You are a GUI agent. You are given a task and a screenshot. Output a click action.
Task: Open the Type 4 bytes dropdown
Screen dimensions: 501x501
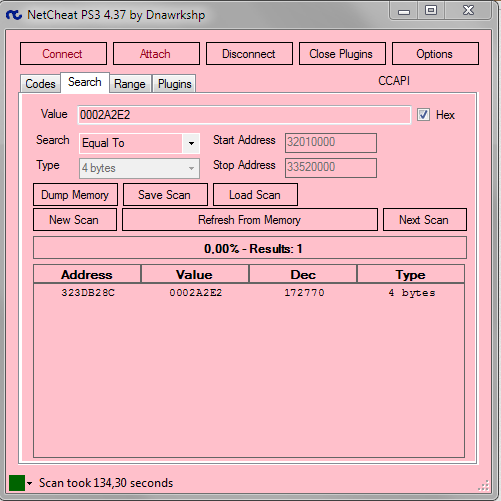[x=139, y=168]
